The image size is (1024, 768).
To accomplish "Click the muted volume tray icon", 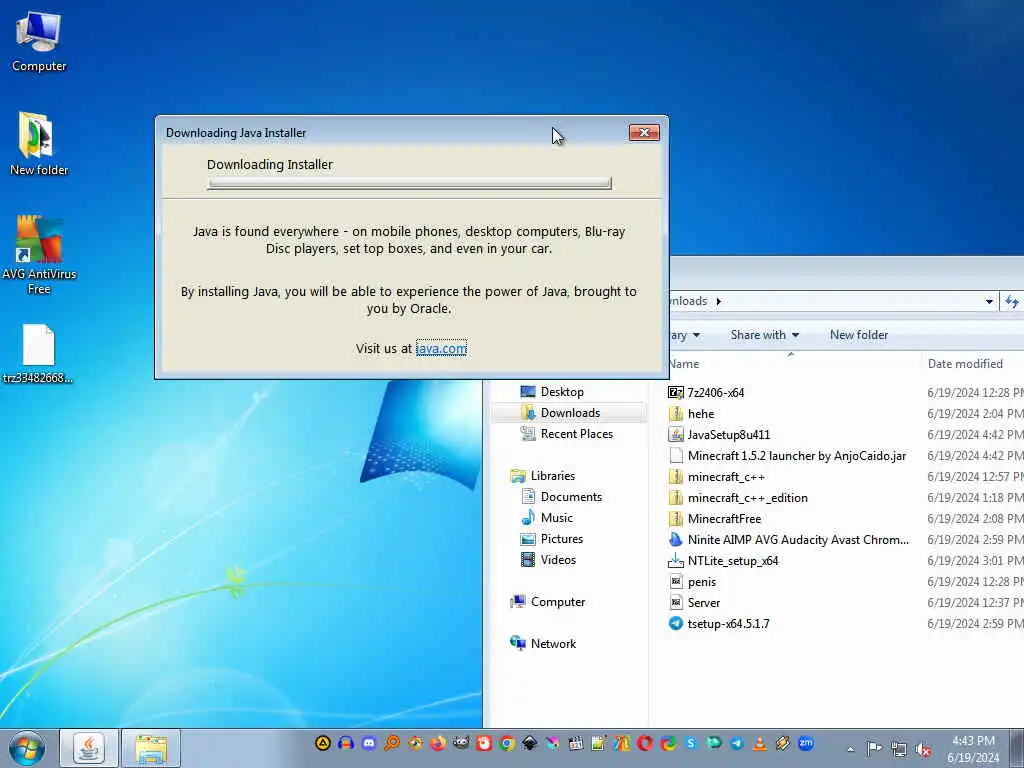I will (x=923, y=749).
